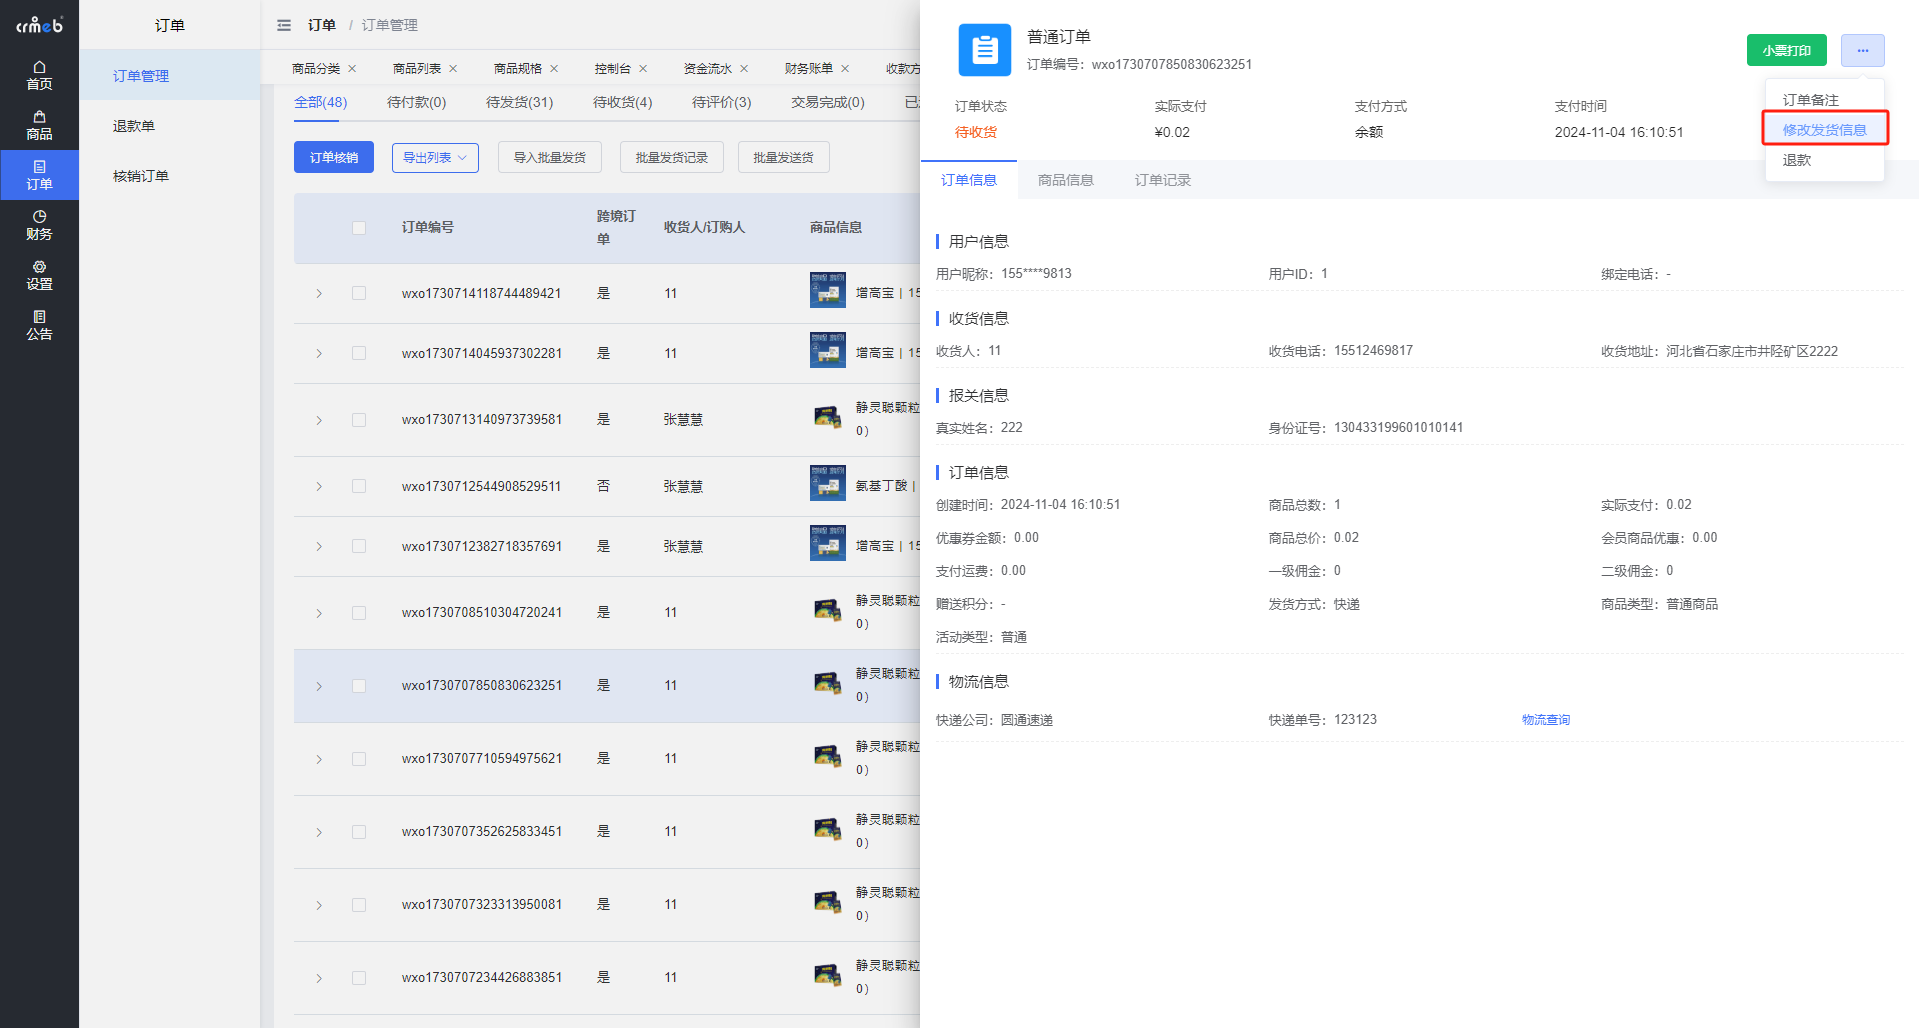Check order wxo1730714118744489421 checkbox
1920x1028 pixels.
click(x=359, y=293)
